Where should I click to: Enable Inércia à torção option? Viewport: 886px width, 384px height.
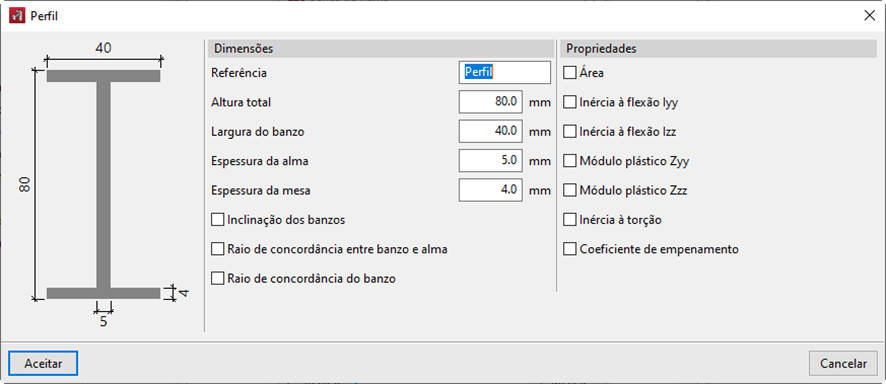[570, 220]
